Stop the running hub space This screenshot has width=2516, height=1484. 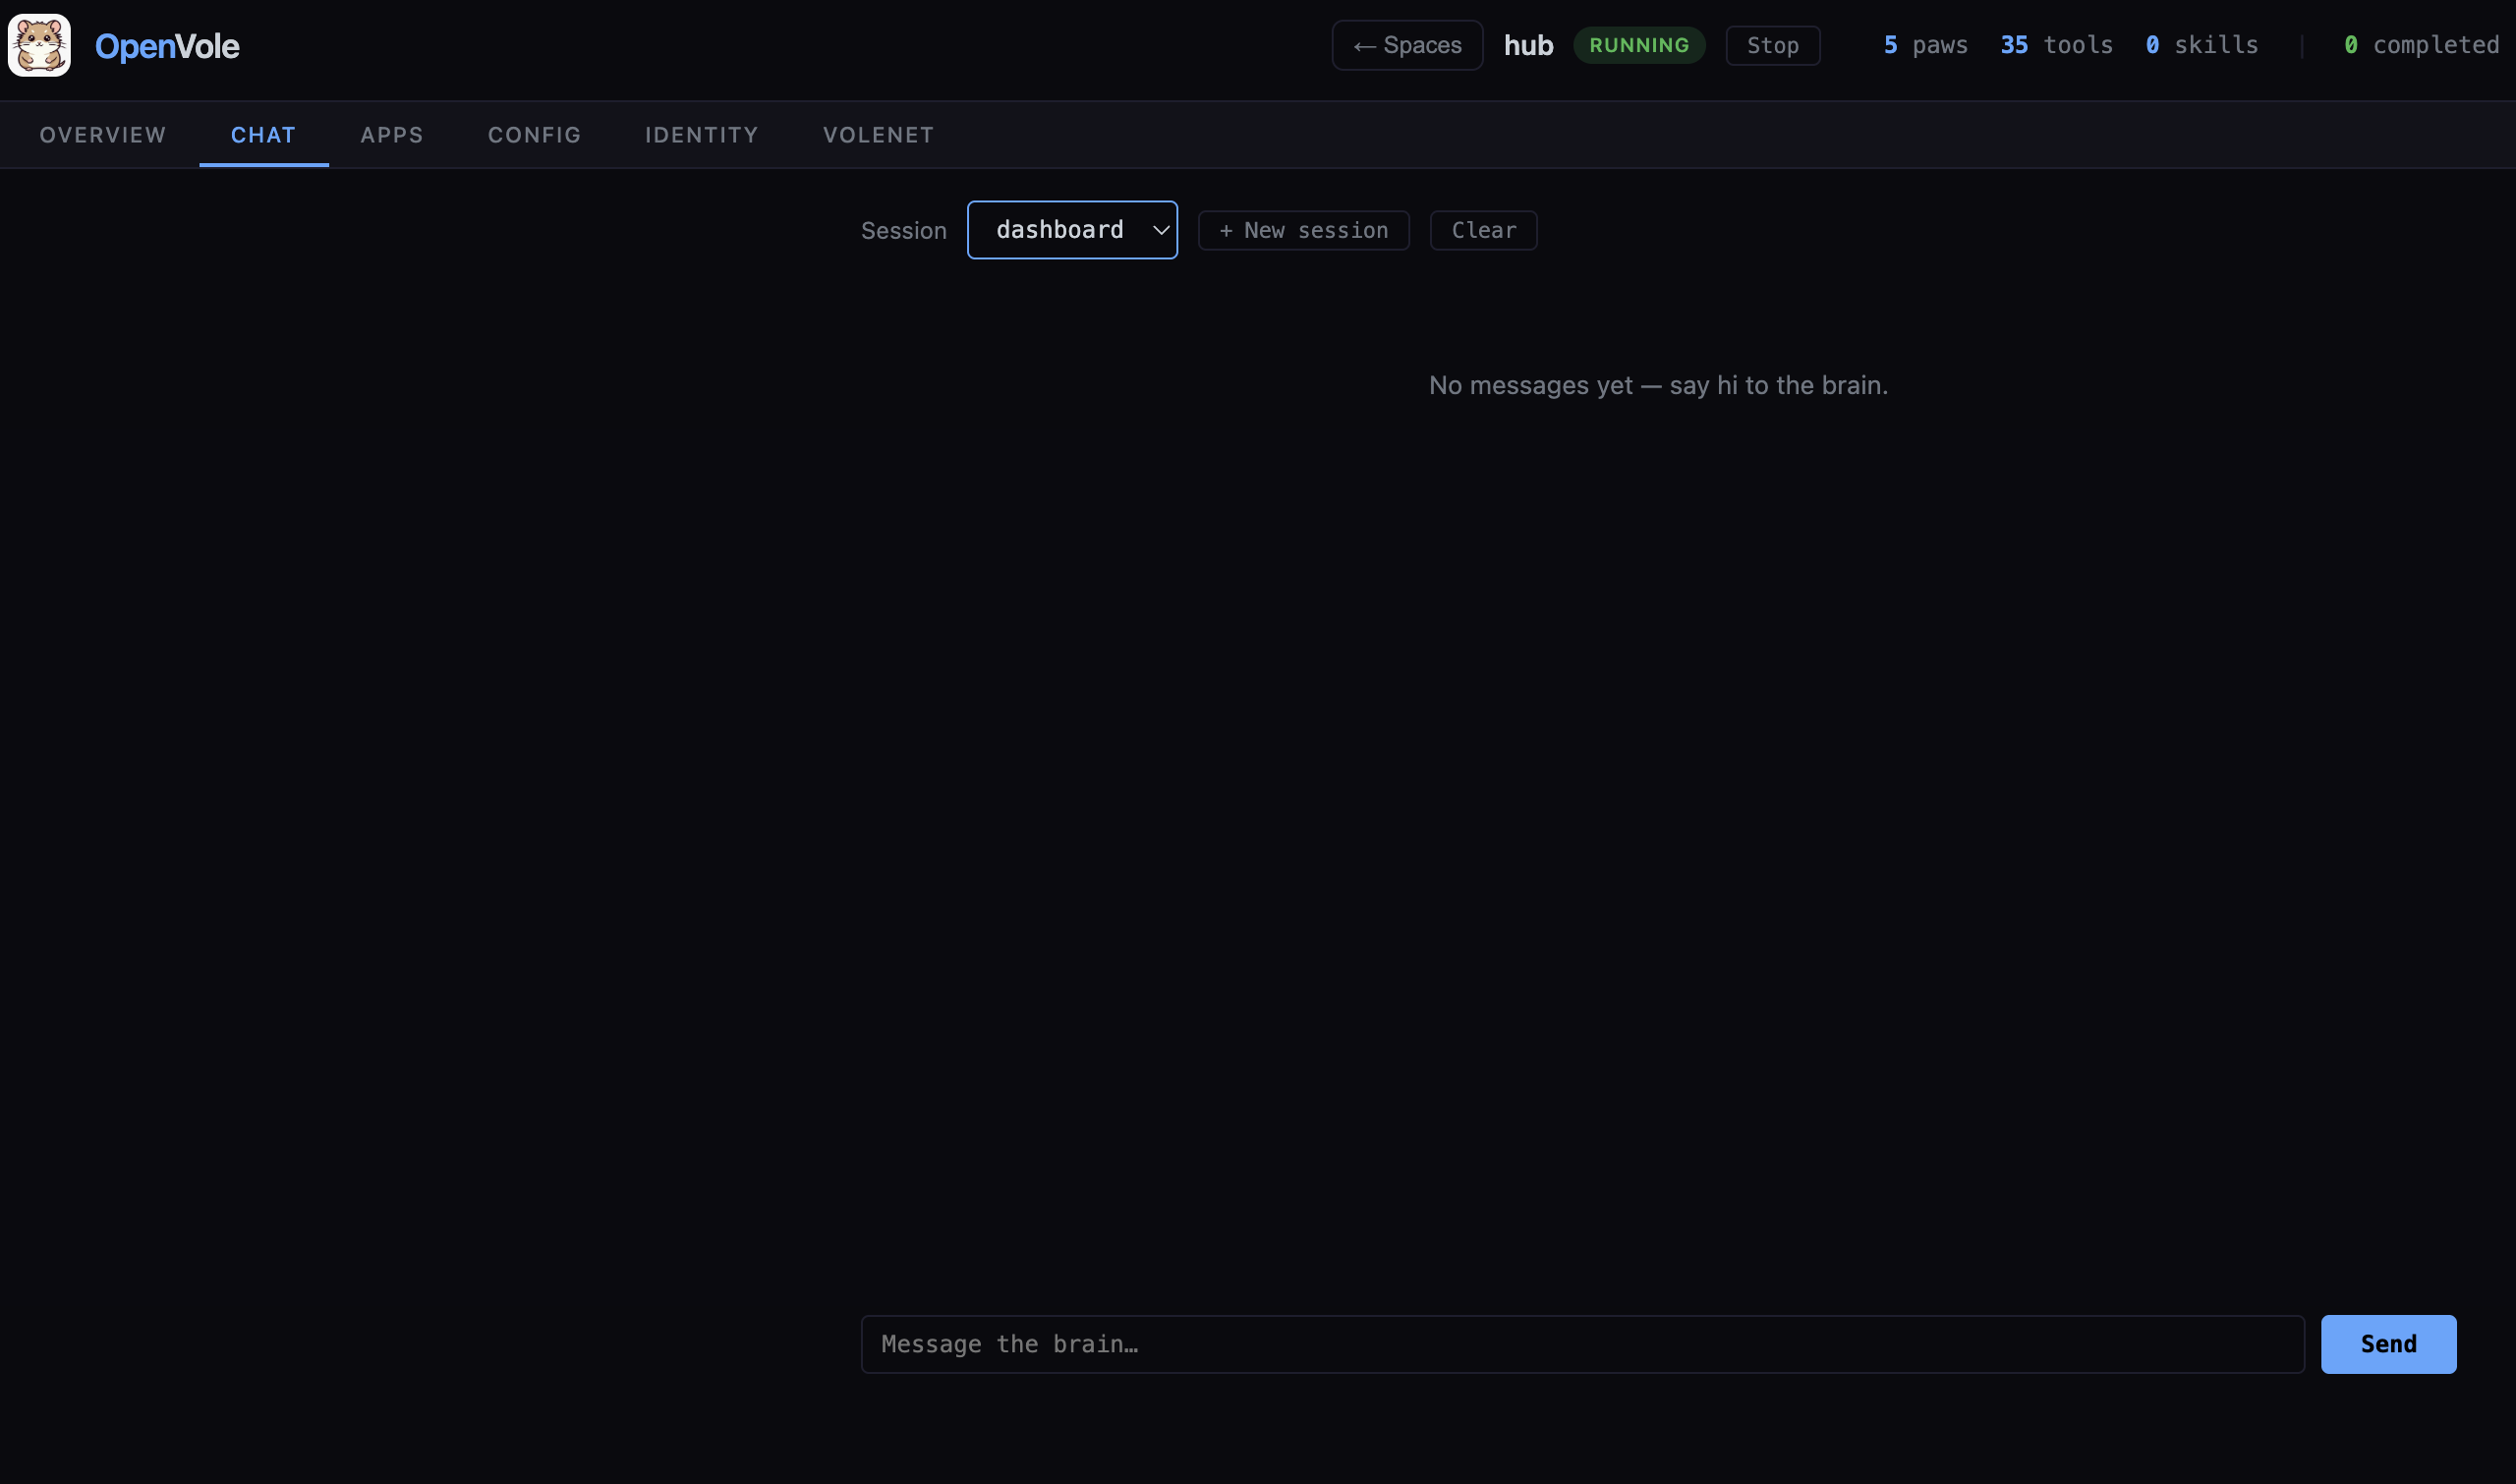pos(1773,45)
